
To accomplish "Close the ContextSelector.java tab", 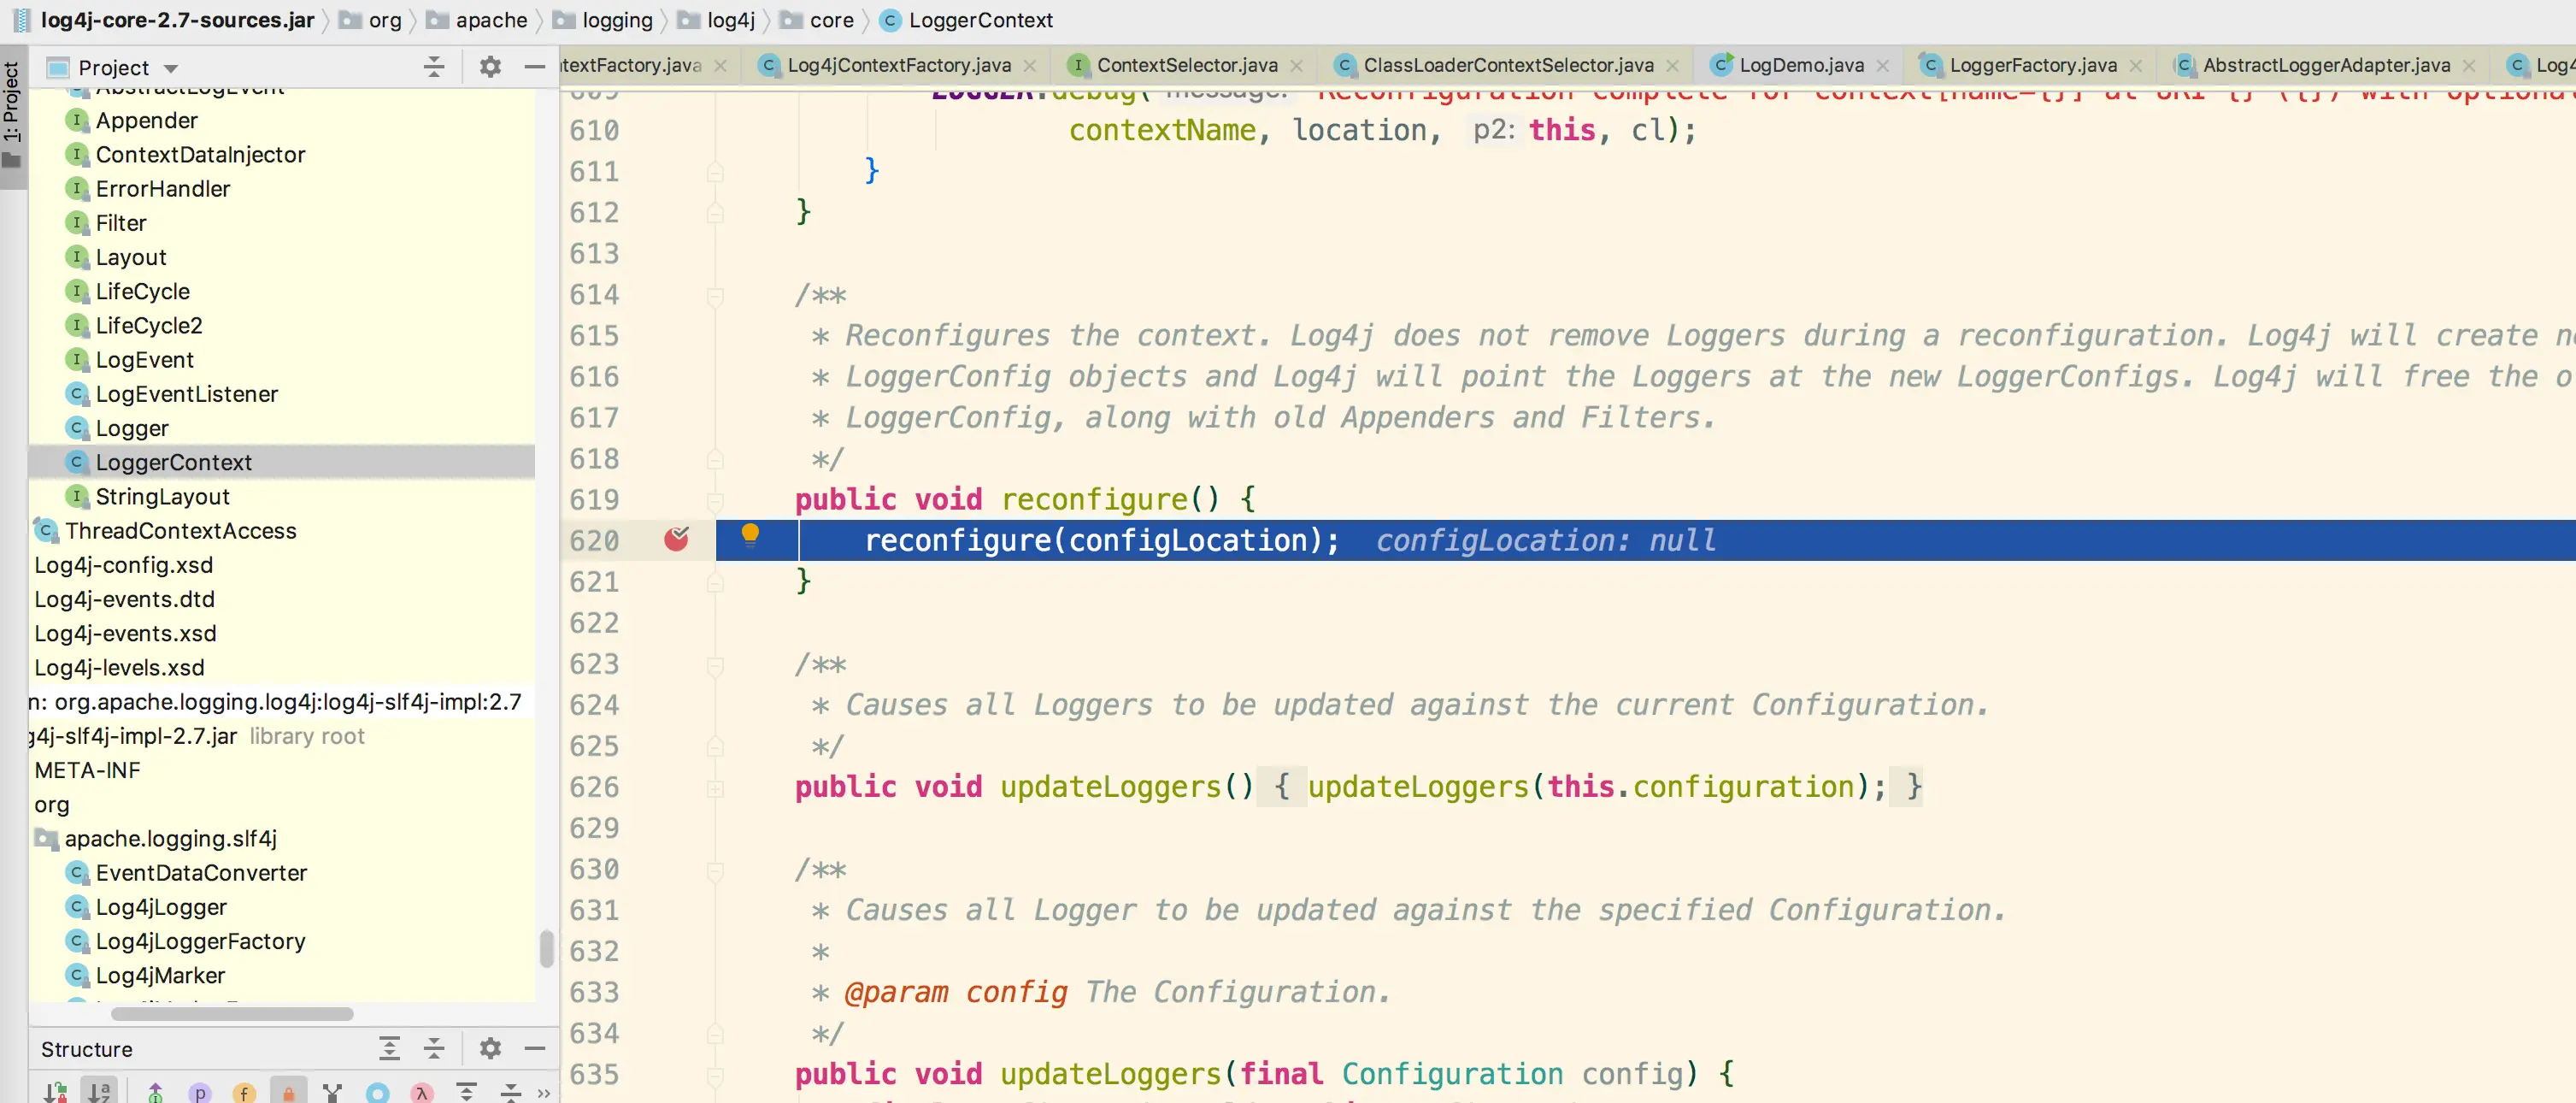I will pos(1297,66).
